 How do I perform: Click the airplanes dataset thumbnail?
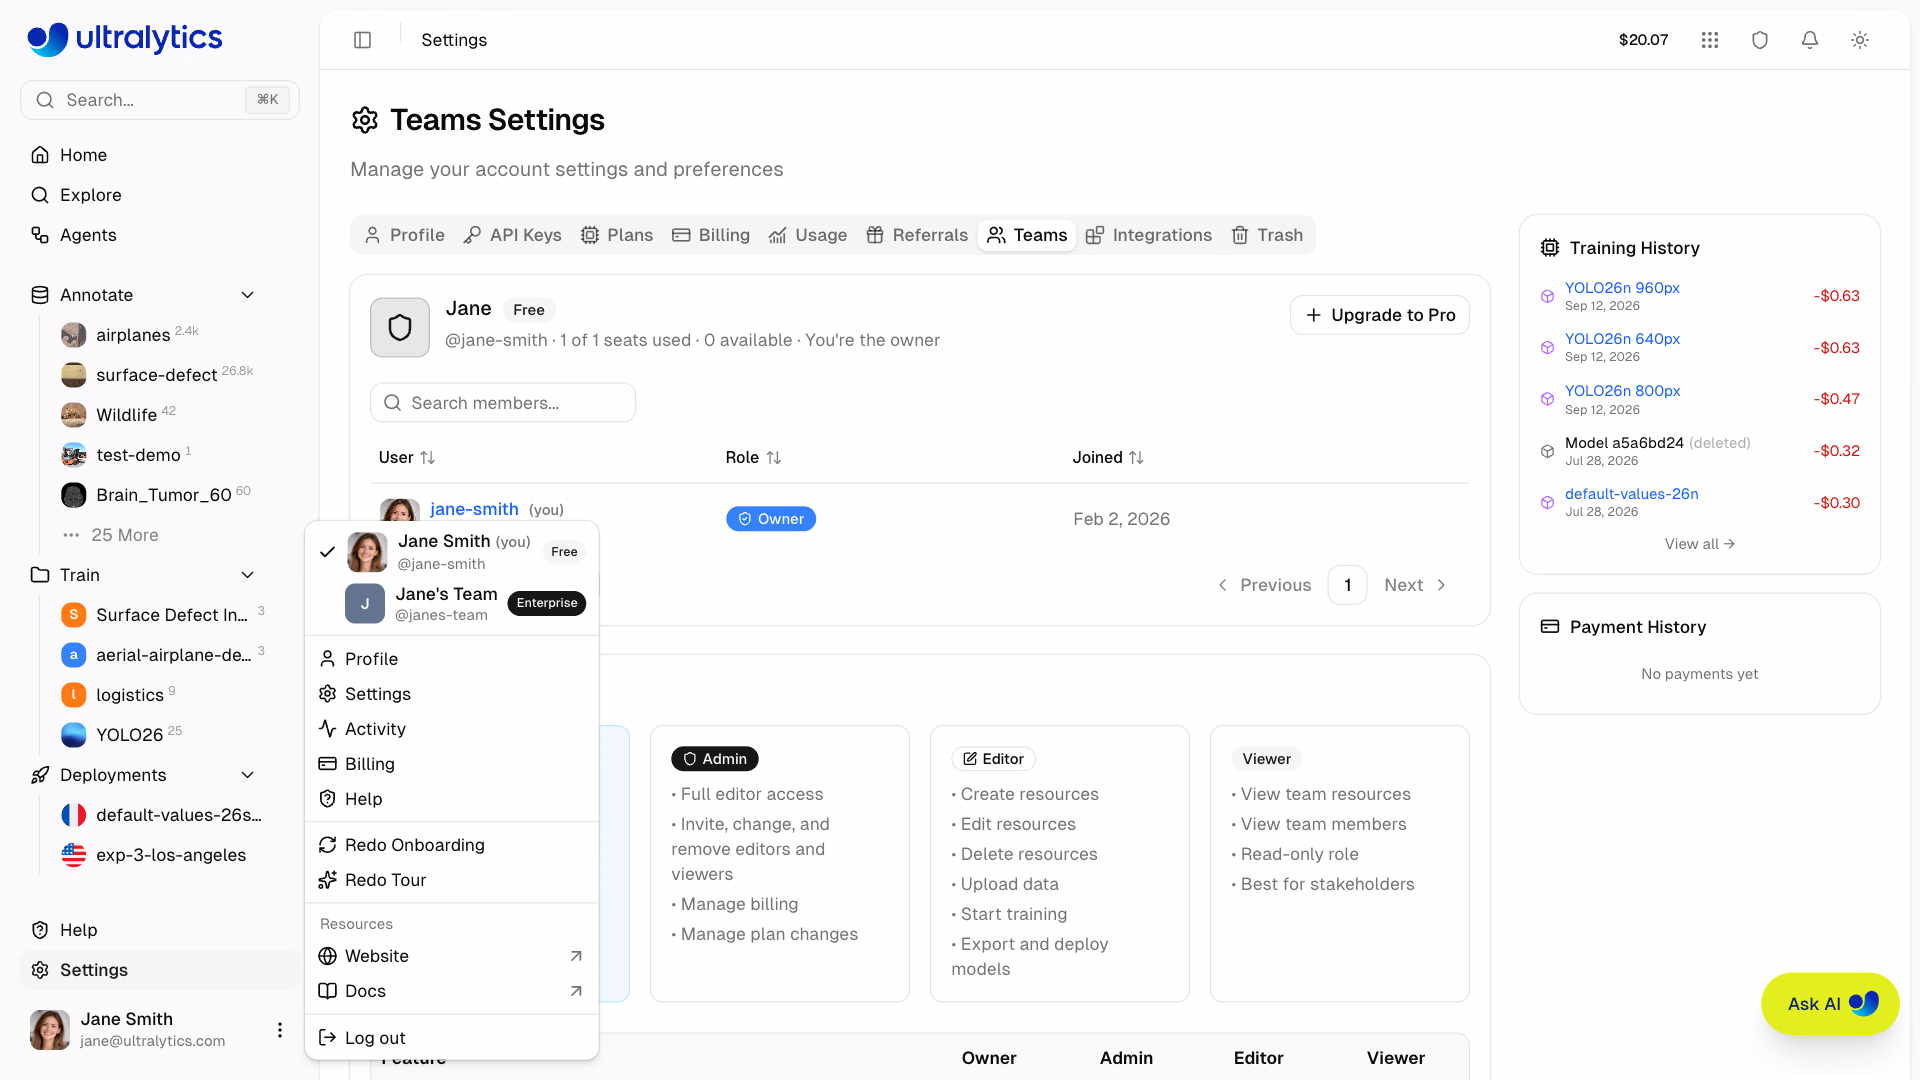tap(74, 335)
